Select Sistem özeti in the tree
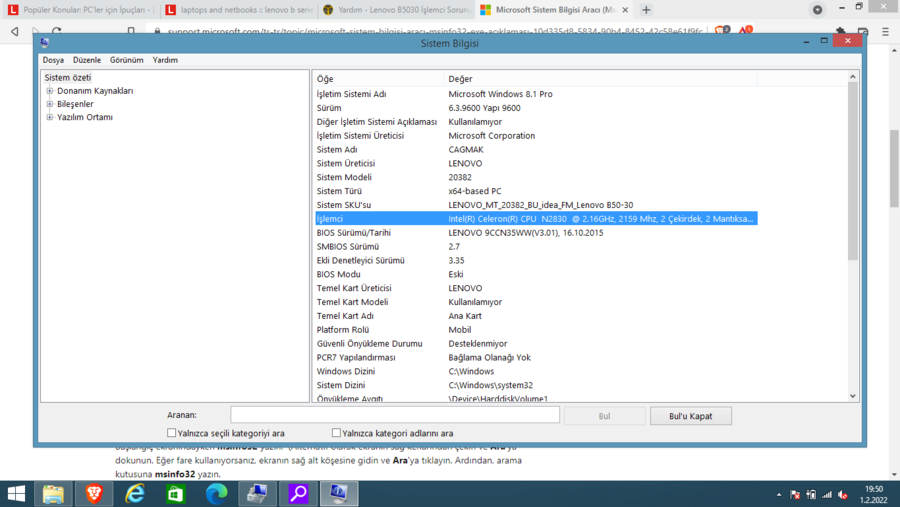 (x=68, y=78)
